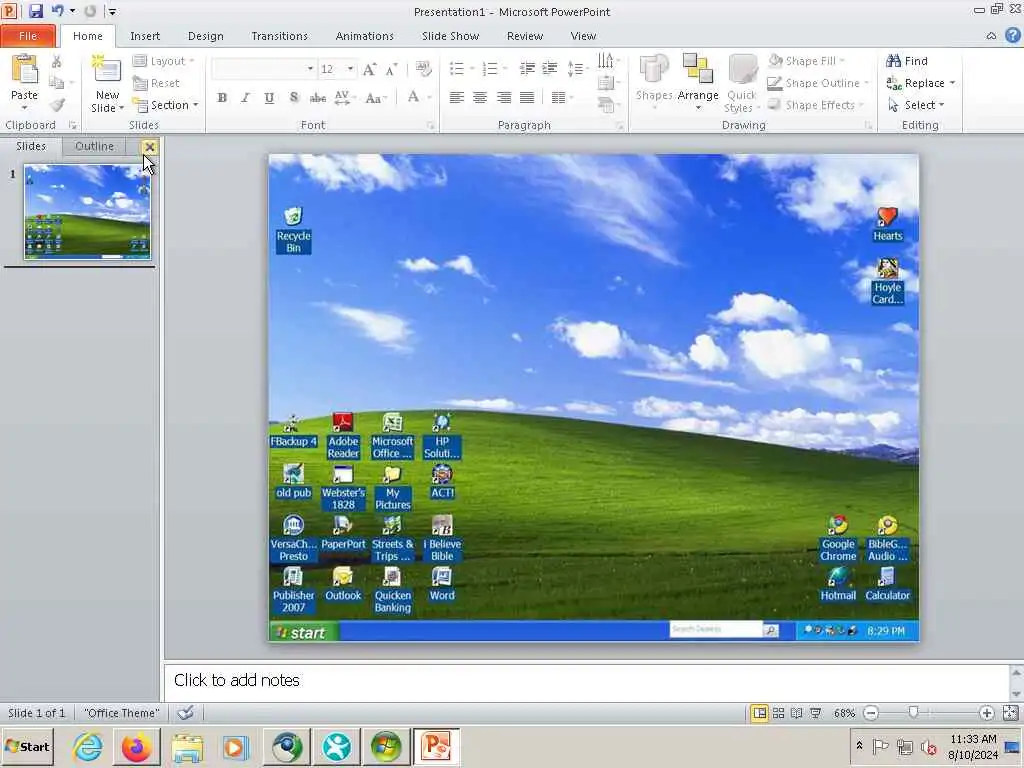
Task: Click the New Slide icon
Action: pyautogui.click(x=106, y=71)
